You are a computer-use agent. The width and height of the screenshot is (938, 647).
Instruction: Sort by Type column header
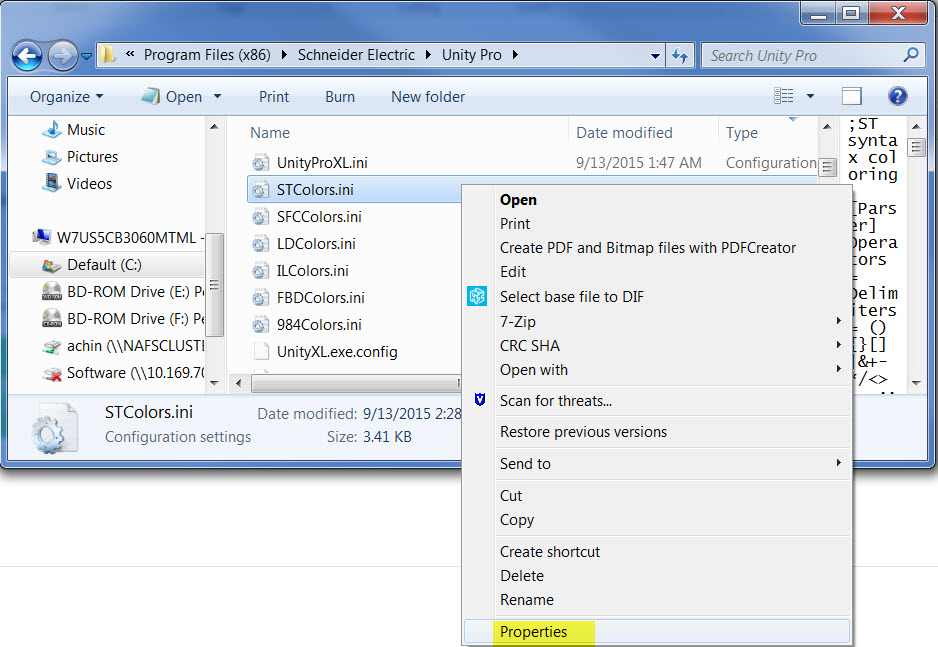pos(742,133)
